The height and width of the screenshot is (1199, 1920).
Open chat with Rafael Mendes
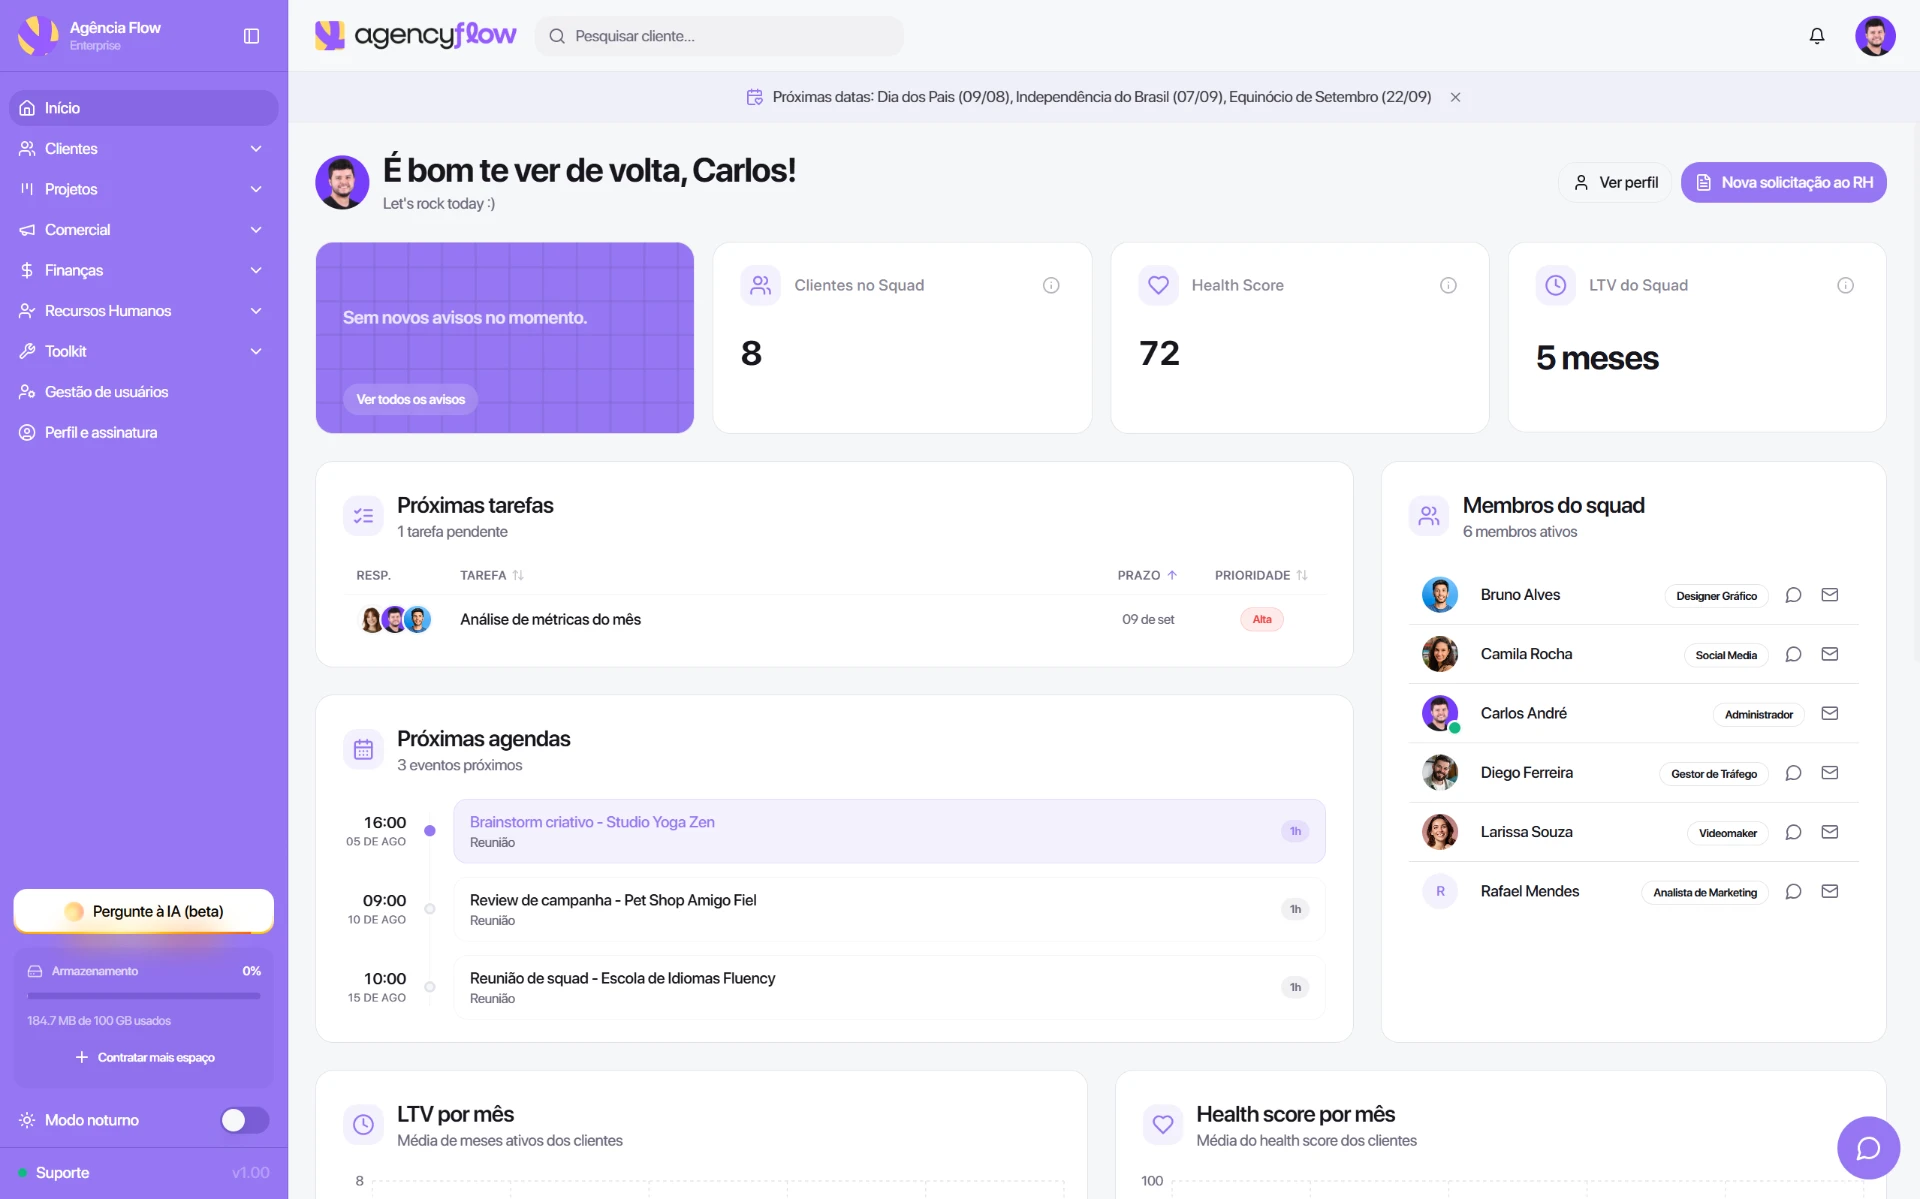pos(1793,891)
